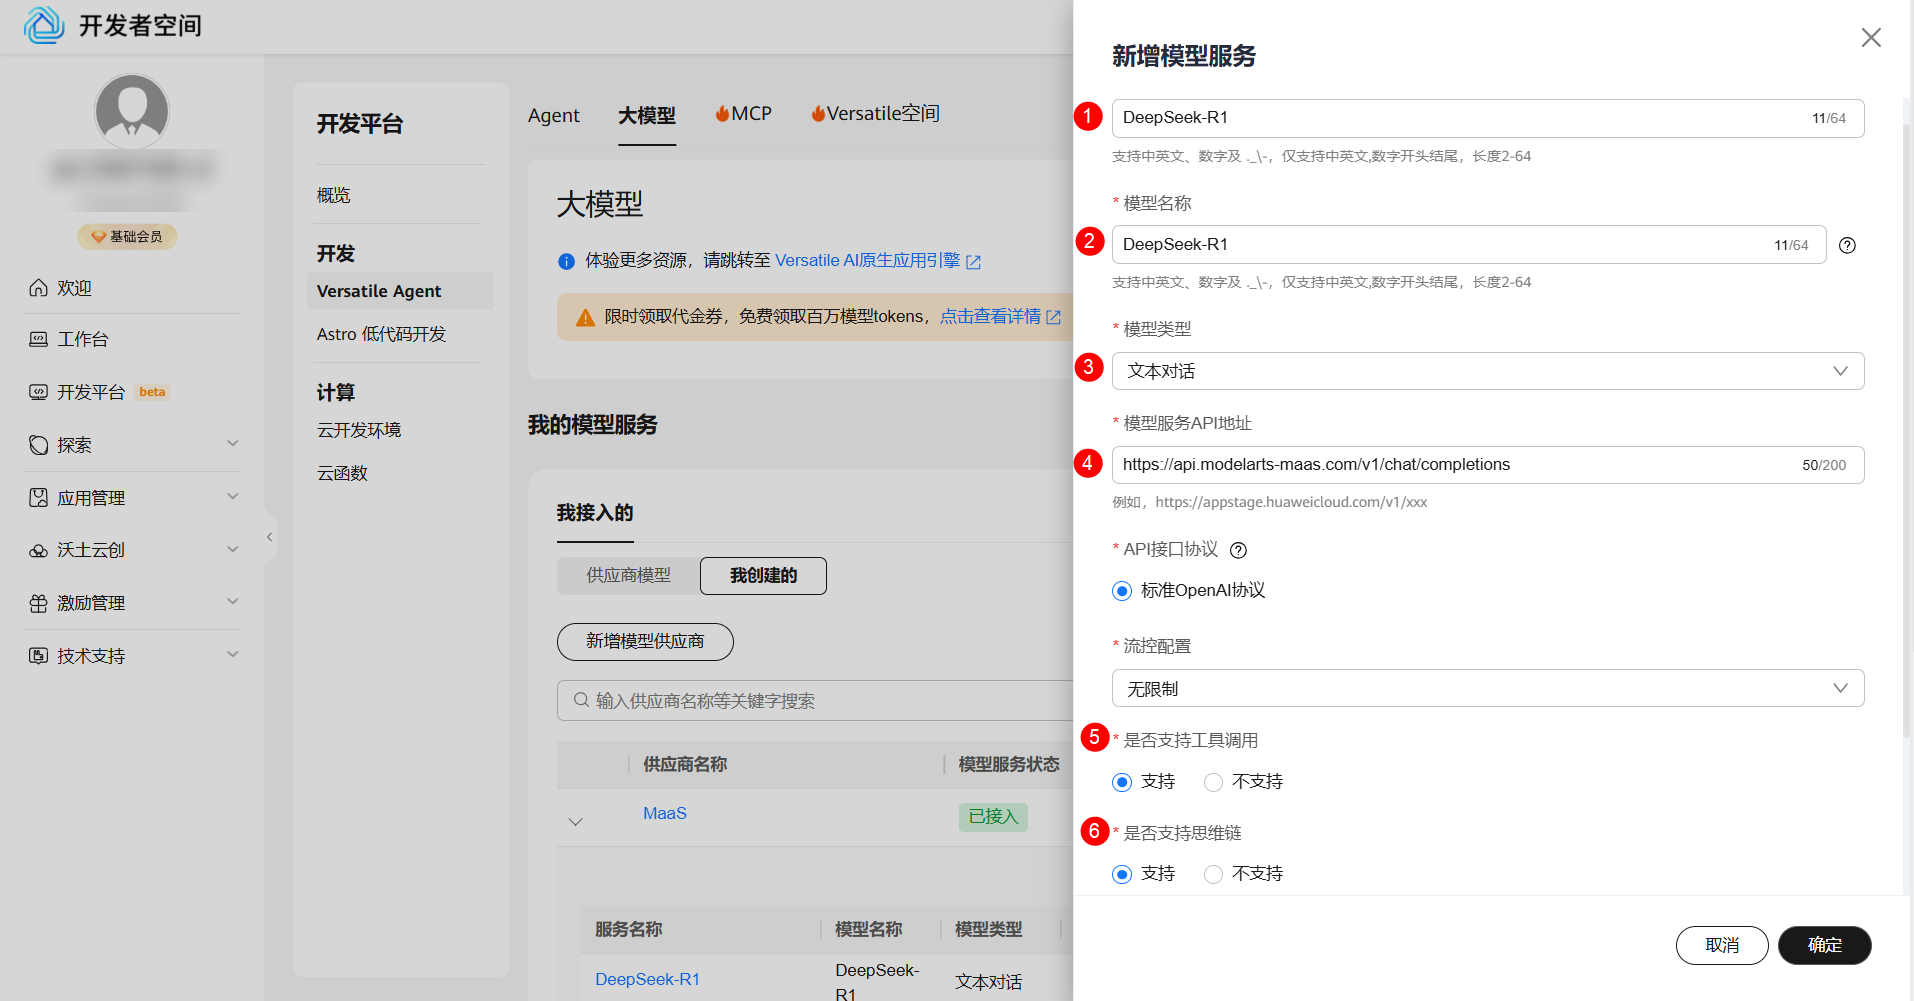Open Versatile AI原生应用引擎 link
The width and height of the screenshot is (1914, 1001).
(878, 260)
